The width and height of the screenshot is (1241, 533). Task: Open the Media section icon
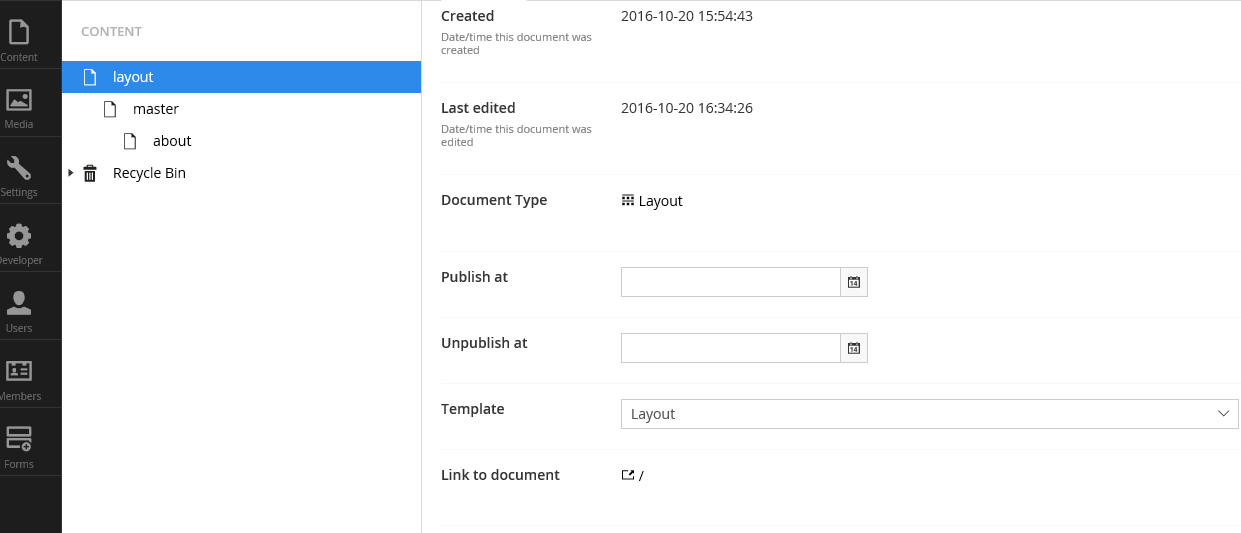tap(19, 100)
